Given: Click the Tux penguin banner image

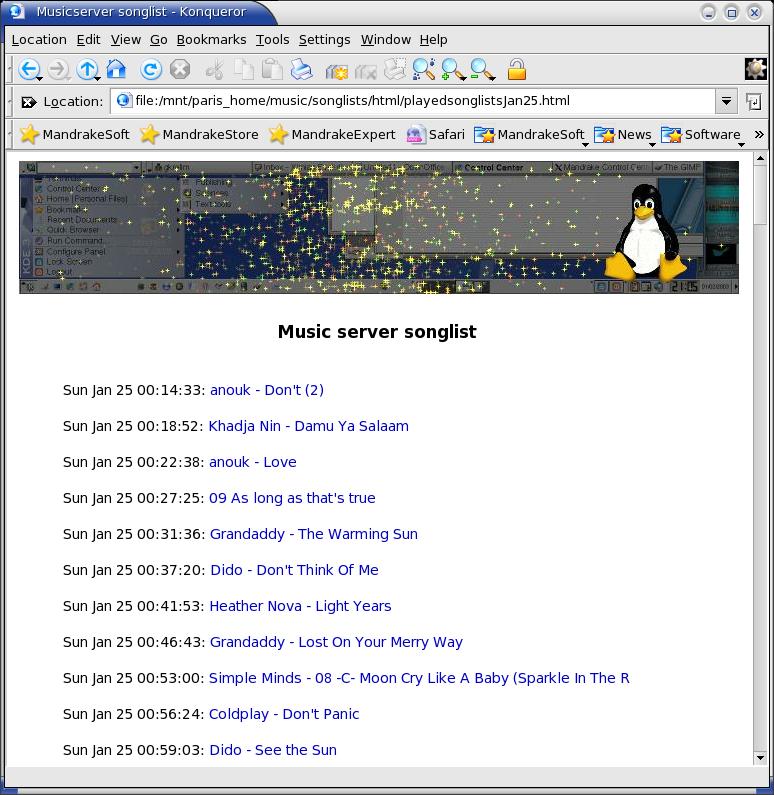Looking at the screenshot, I should click(x=379, y=227).
